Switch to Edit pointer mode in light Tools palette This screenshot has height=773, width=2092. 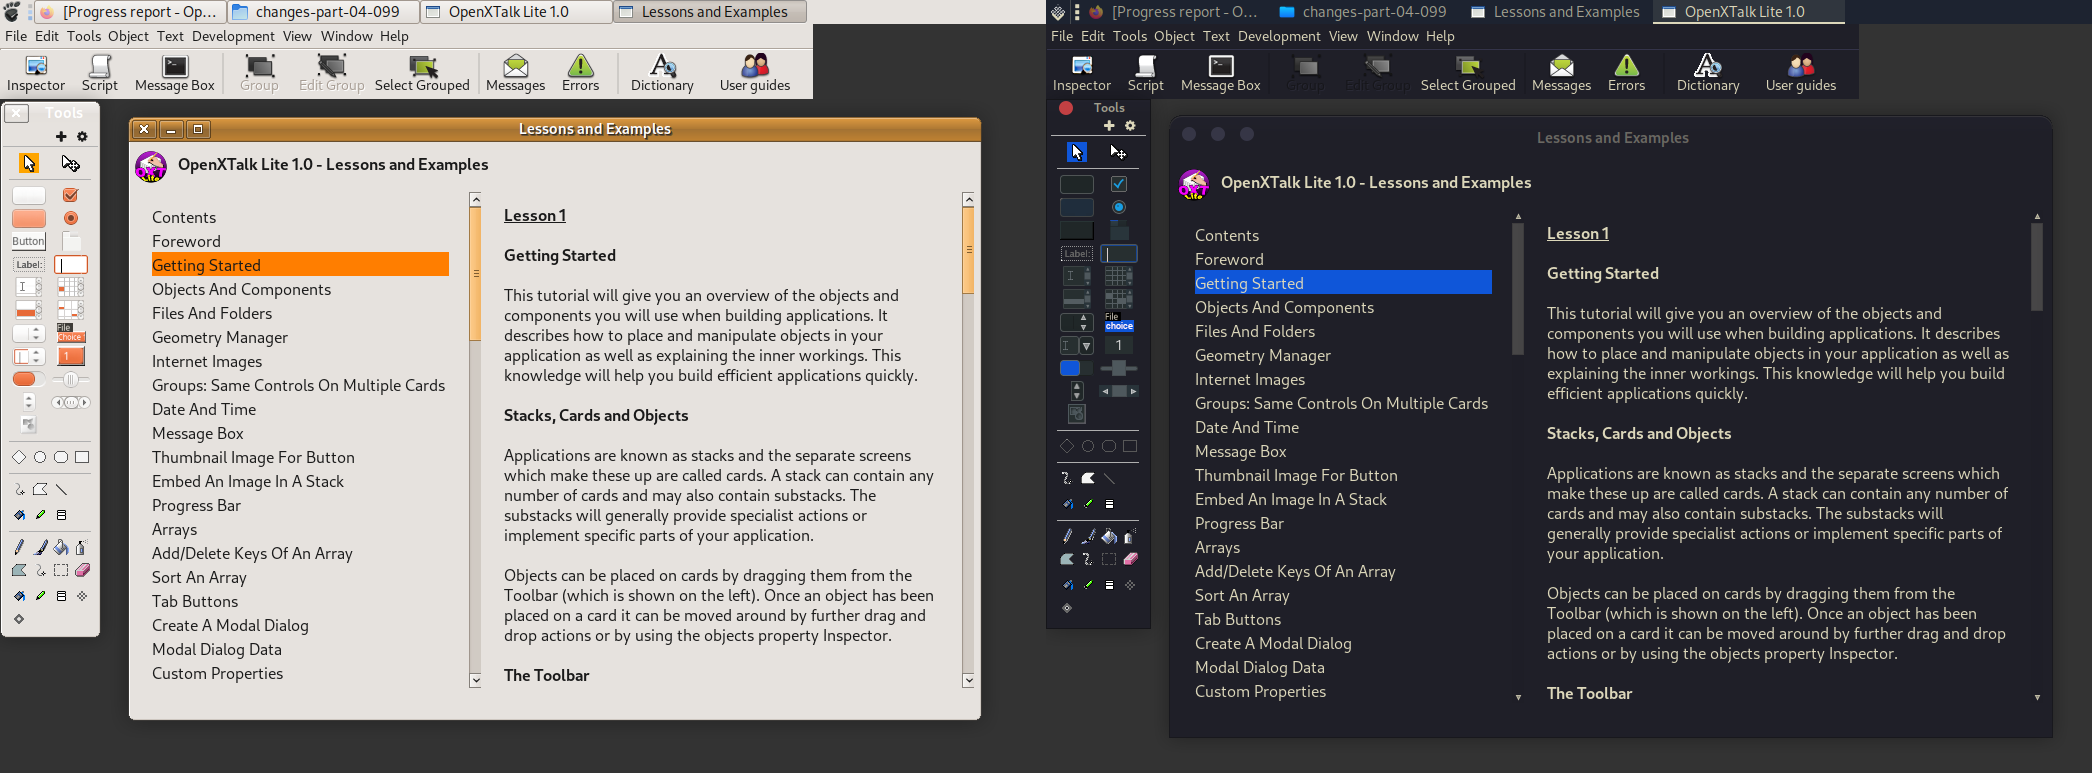(x=70, y=163)
